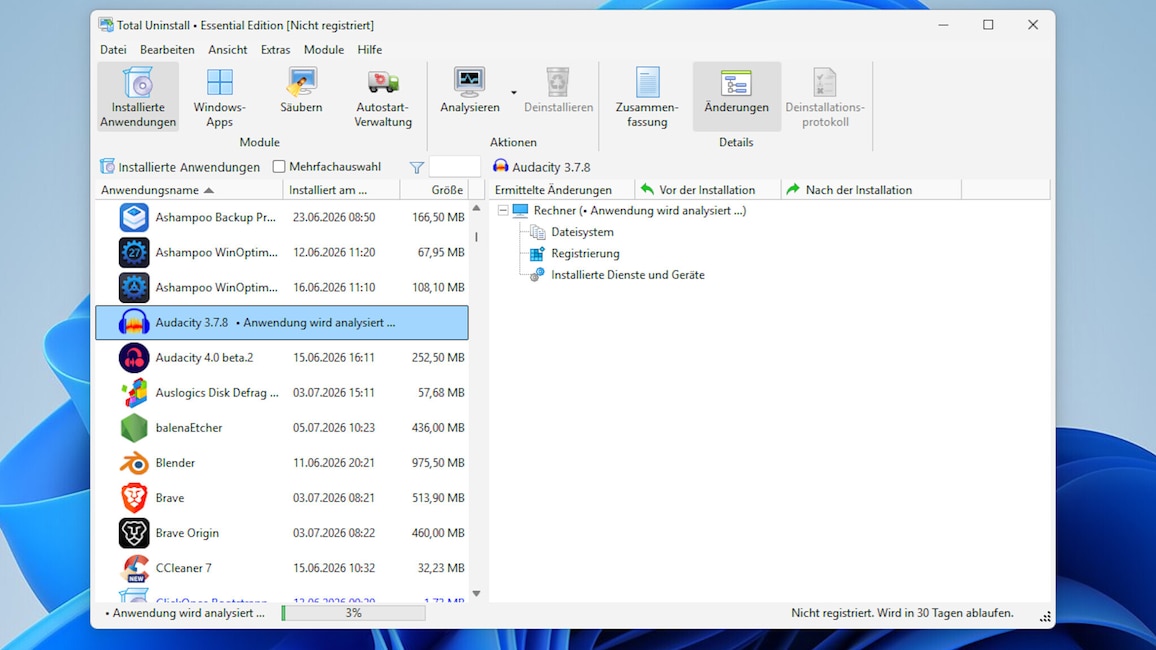Sort by Installiert am column header
This screenshot has height=650, width=1156.
click(341, 190)
